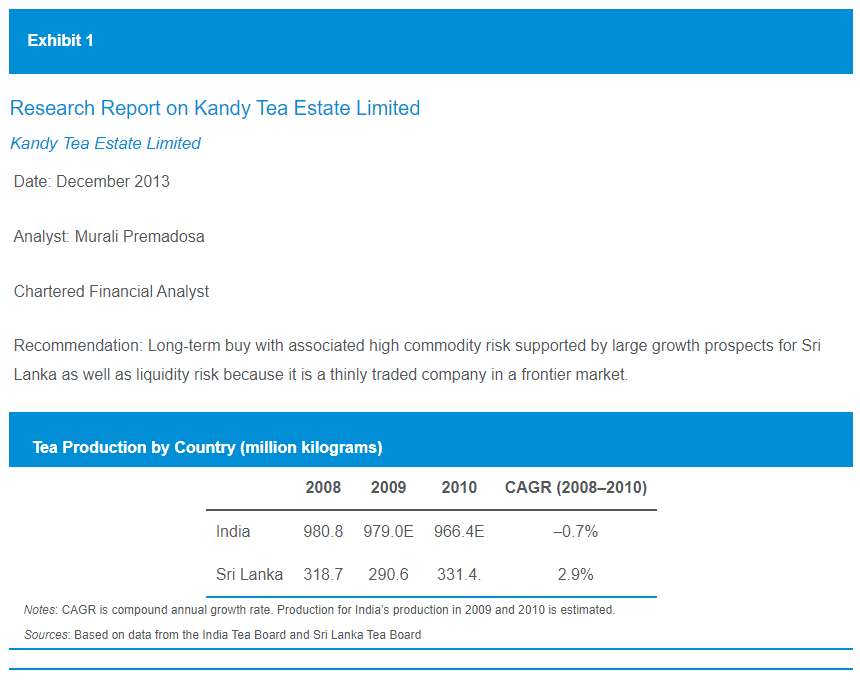Click India's 2010 estimate 966.4E

[459, 531]
